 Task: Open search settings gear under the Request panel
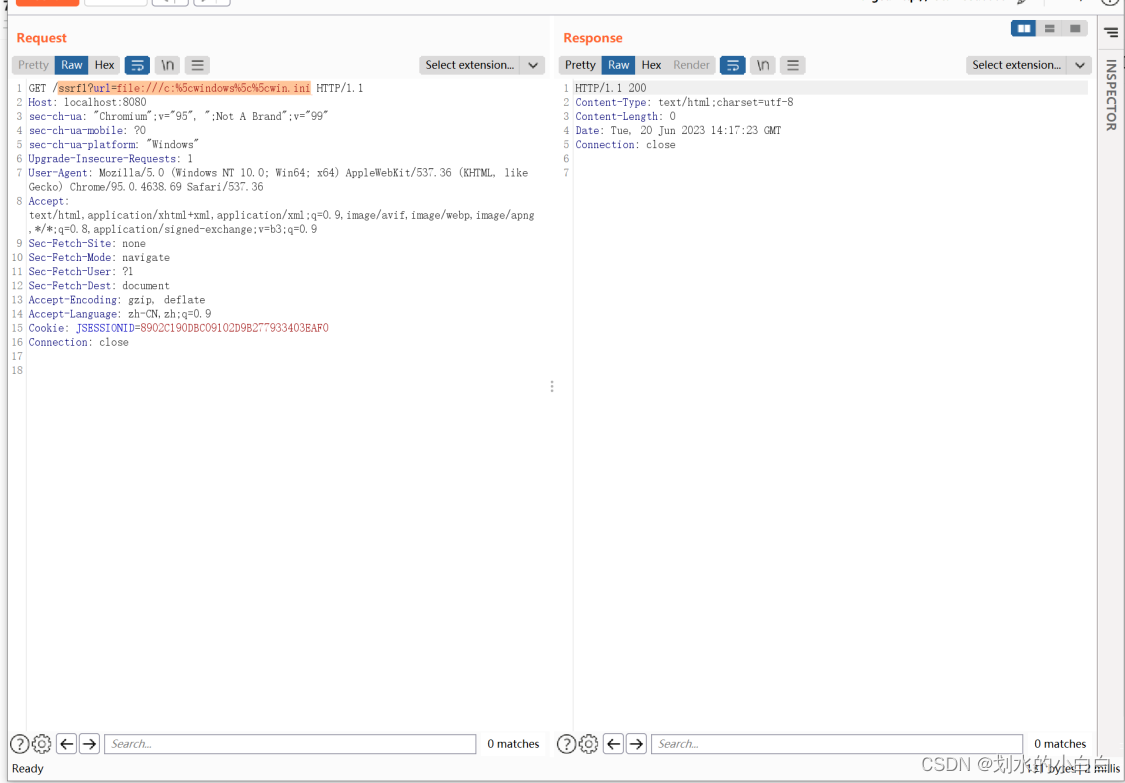tap(42, 744)
